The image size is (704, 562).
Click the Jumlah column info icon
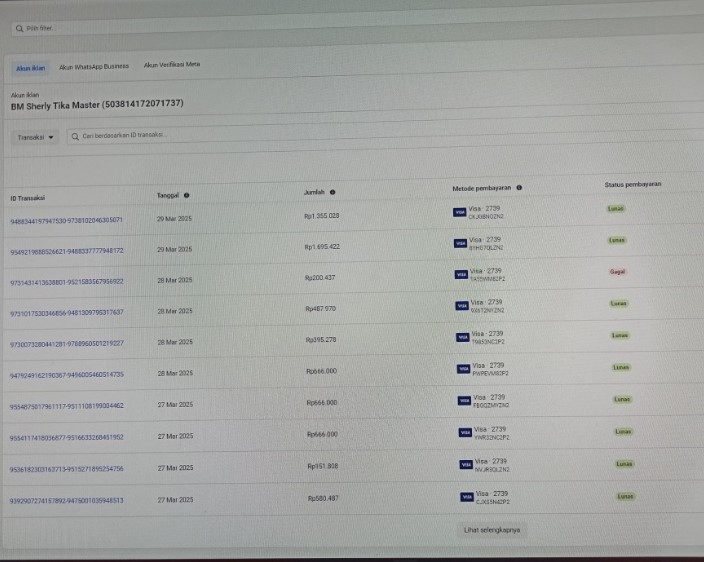pyautogui.click(x=332, y=192)
